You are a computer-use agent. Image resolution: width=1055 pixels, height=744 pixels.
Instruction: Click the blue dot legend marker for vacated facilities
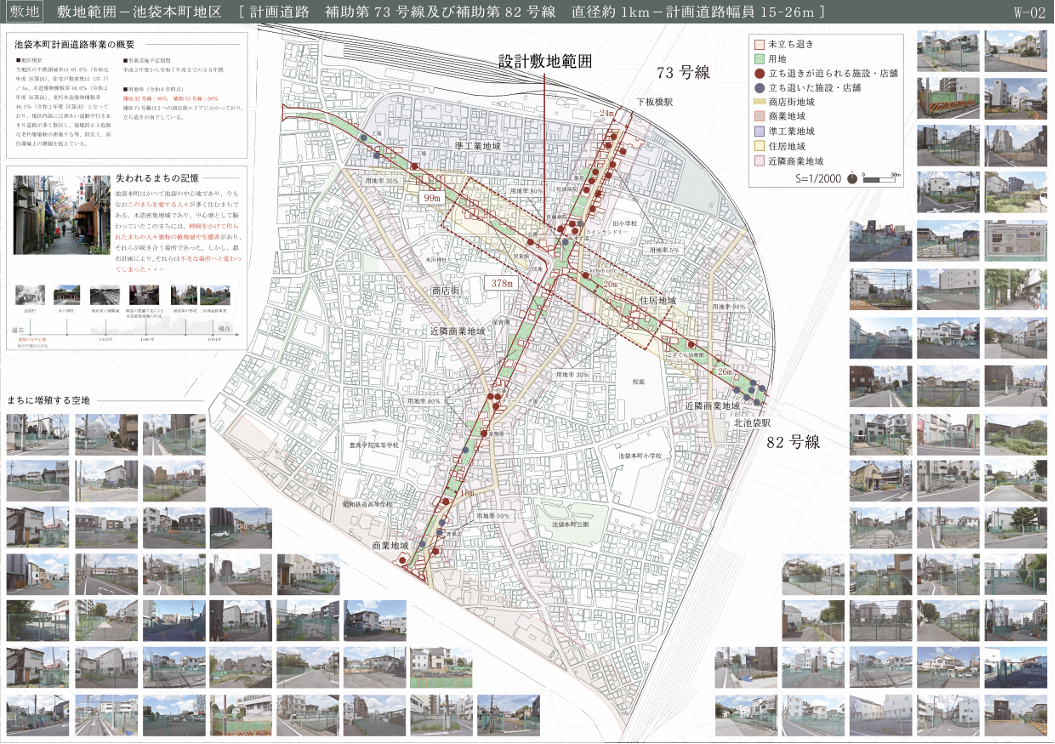coord(759,88)
